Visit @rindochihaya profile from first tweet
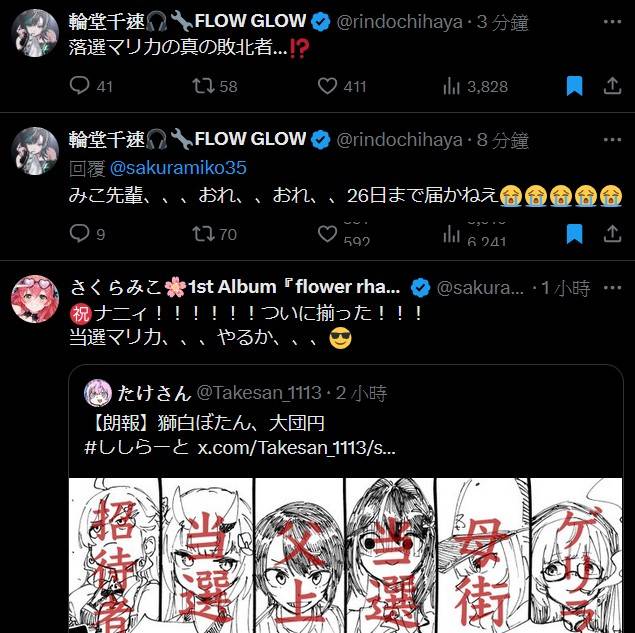The width and height of the screenshot is (635, 633). click(x=399, y=22)
